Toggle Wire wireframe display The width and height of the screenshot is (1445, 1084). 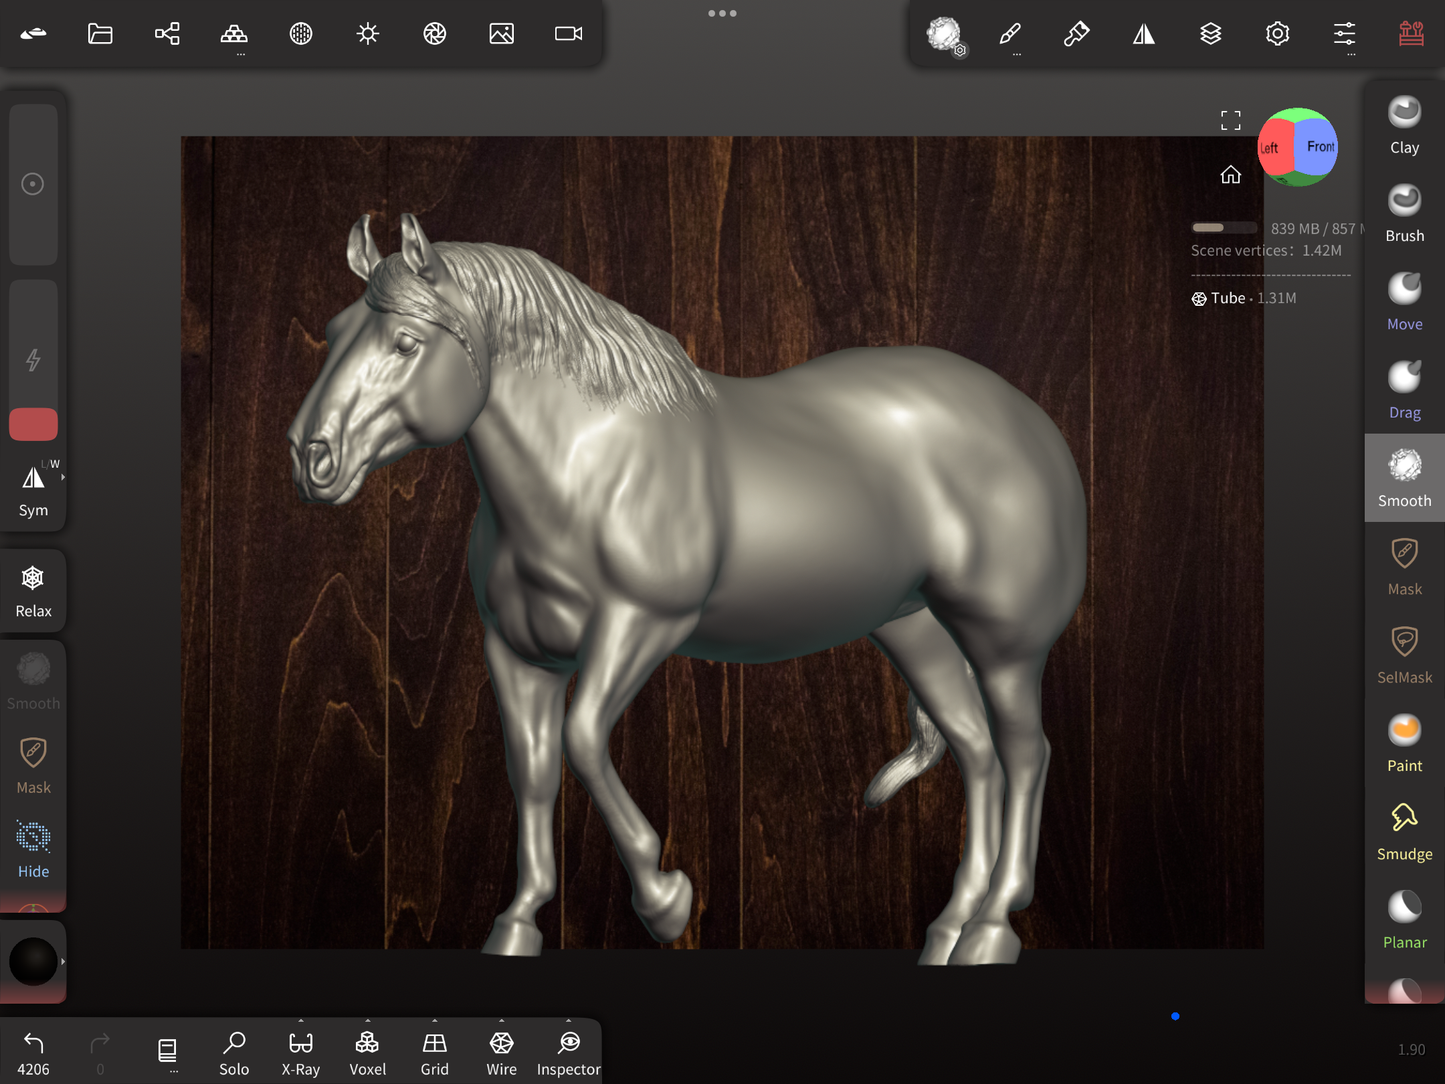coord(501,1053)
